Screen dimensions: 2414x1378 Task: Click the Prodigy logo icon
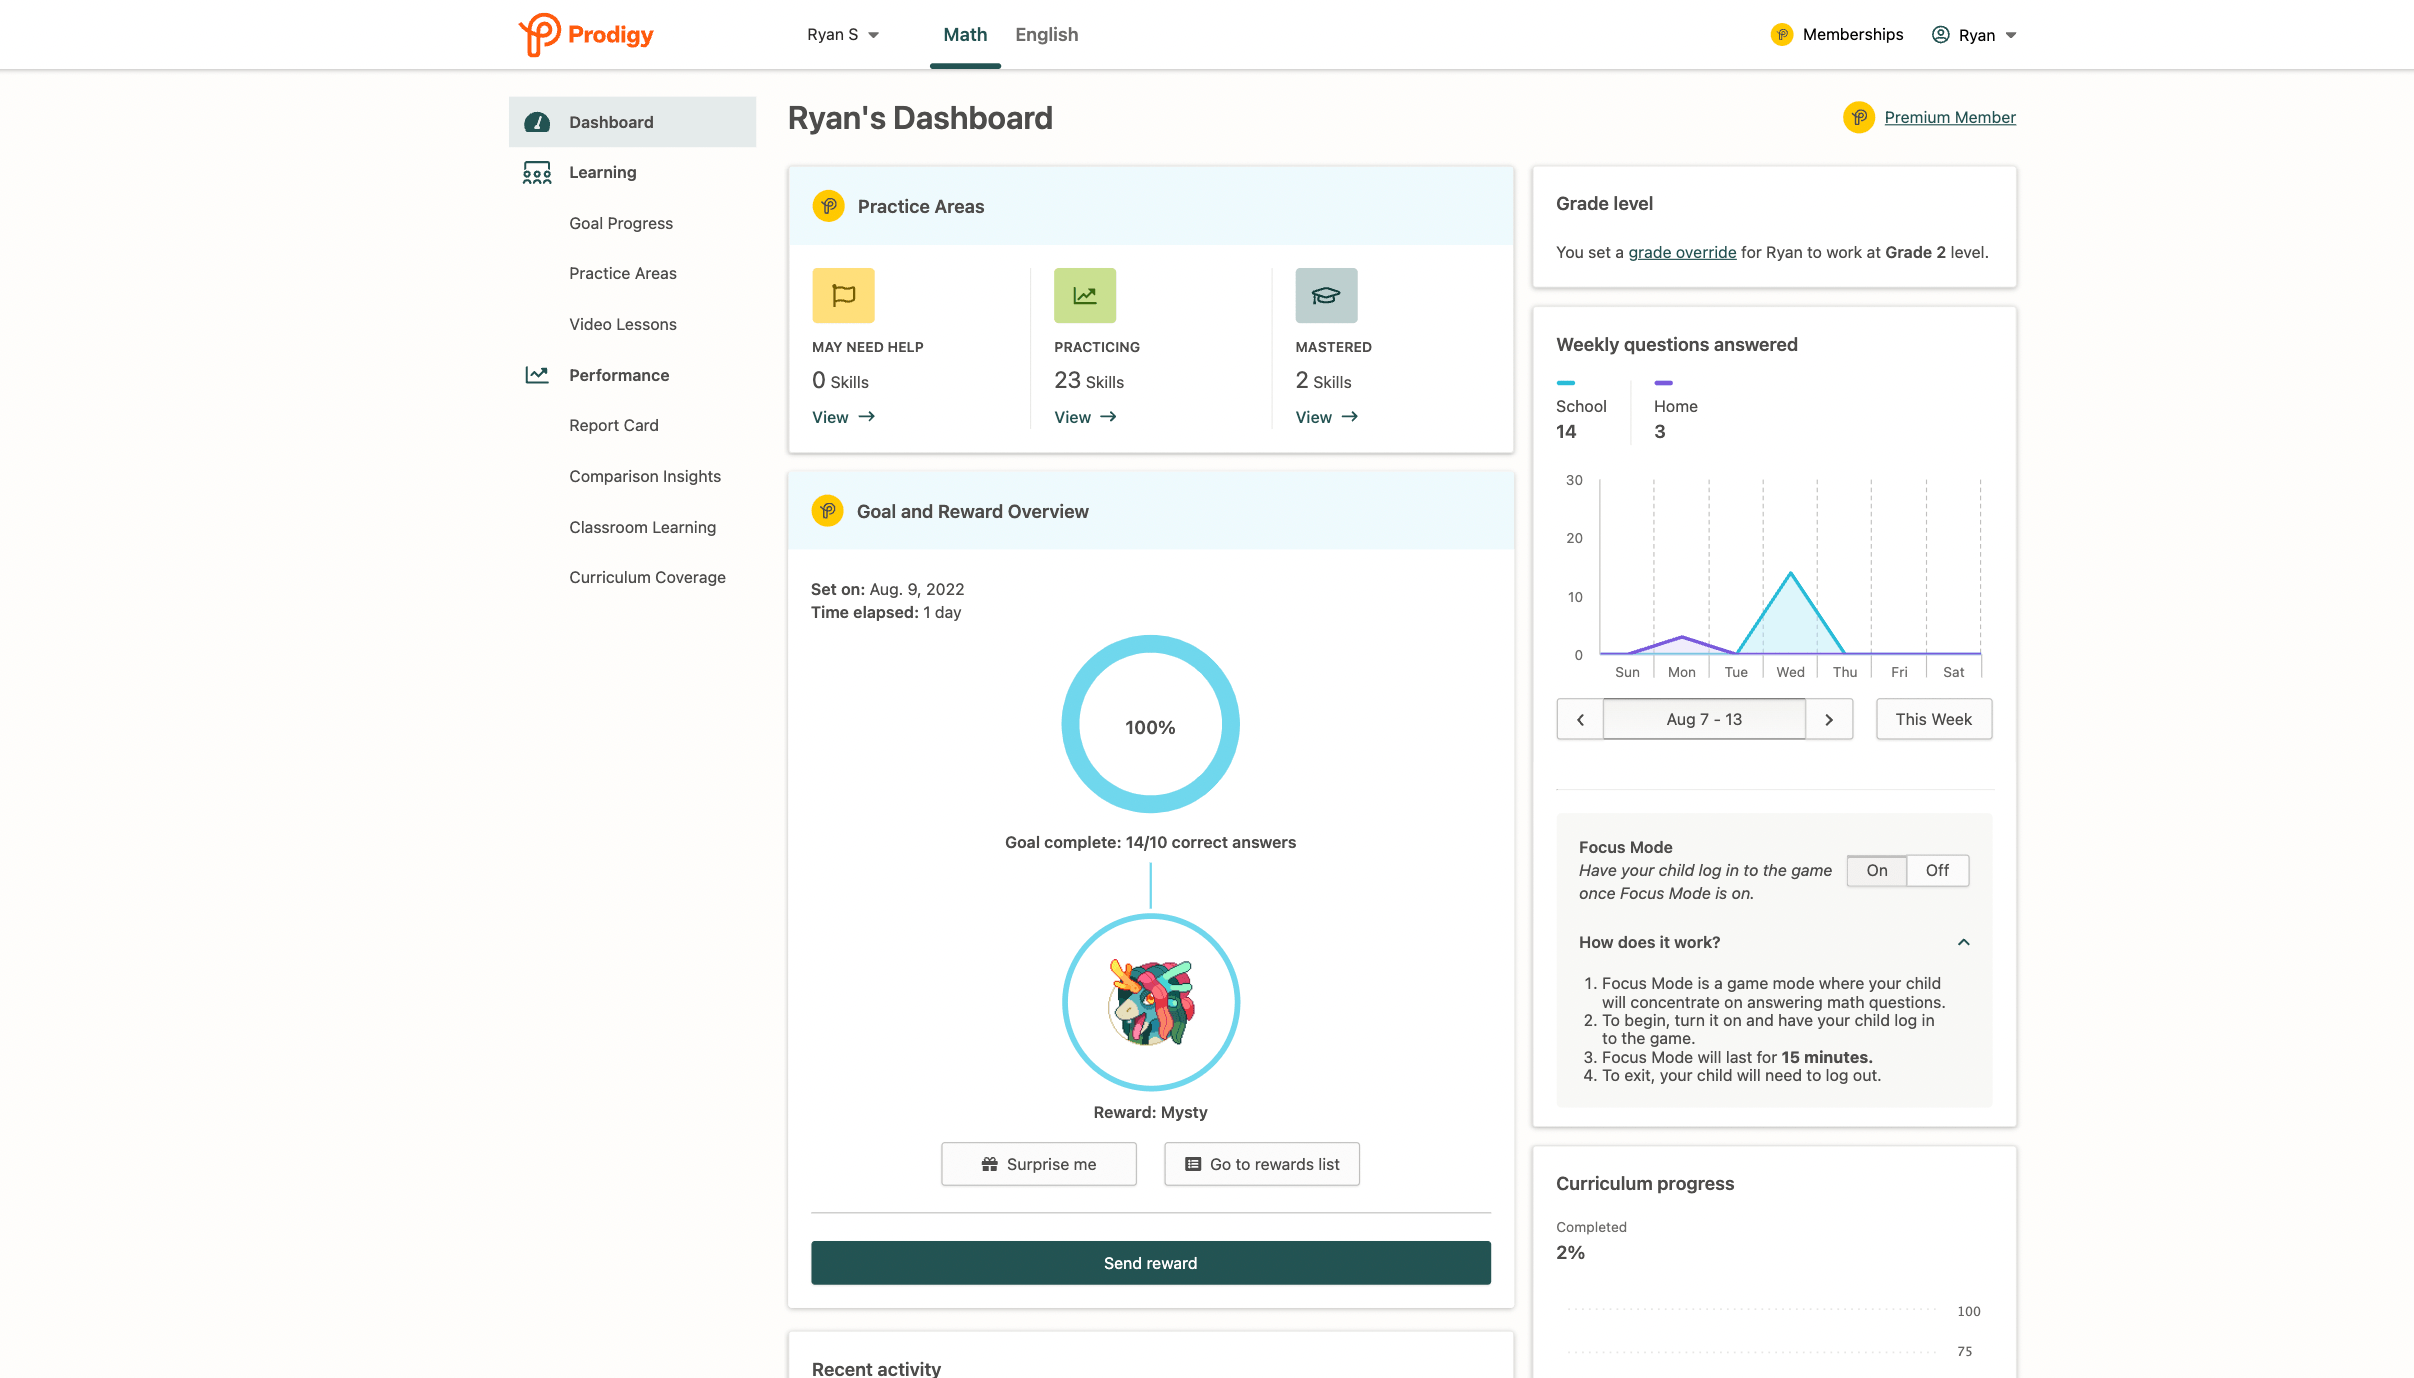pyautogui.click(x=540, y=35)
